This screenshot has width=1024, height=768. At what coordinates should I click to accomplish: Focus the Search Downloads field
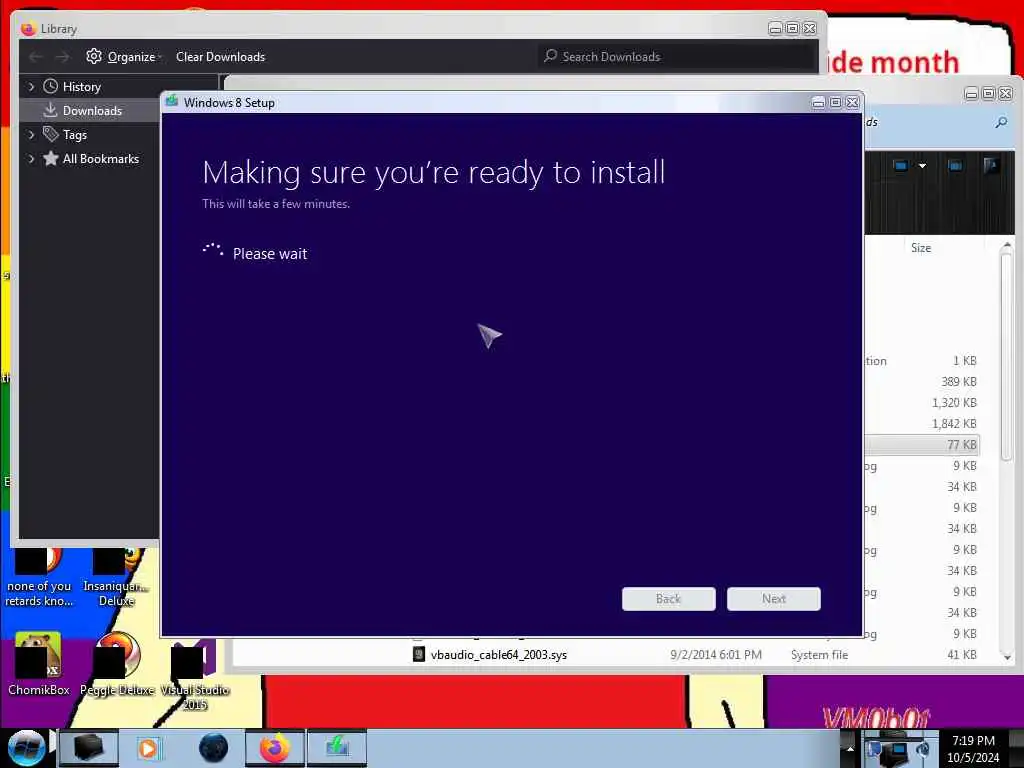677,57
